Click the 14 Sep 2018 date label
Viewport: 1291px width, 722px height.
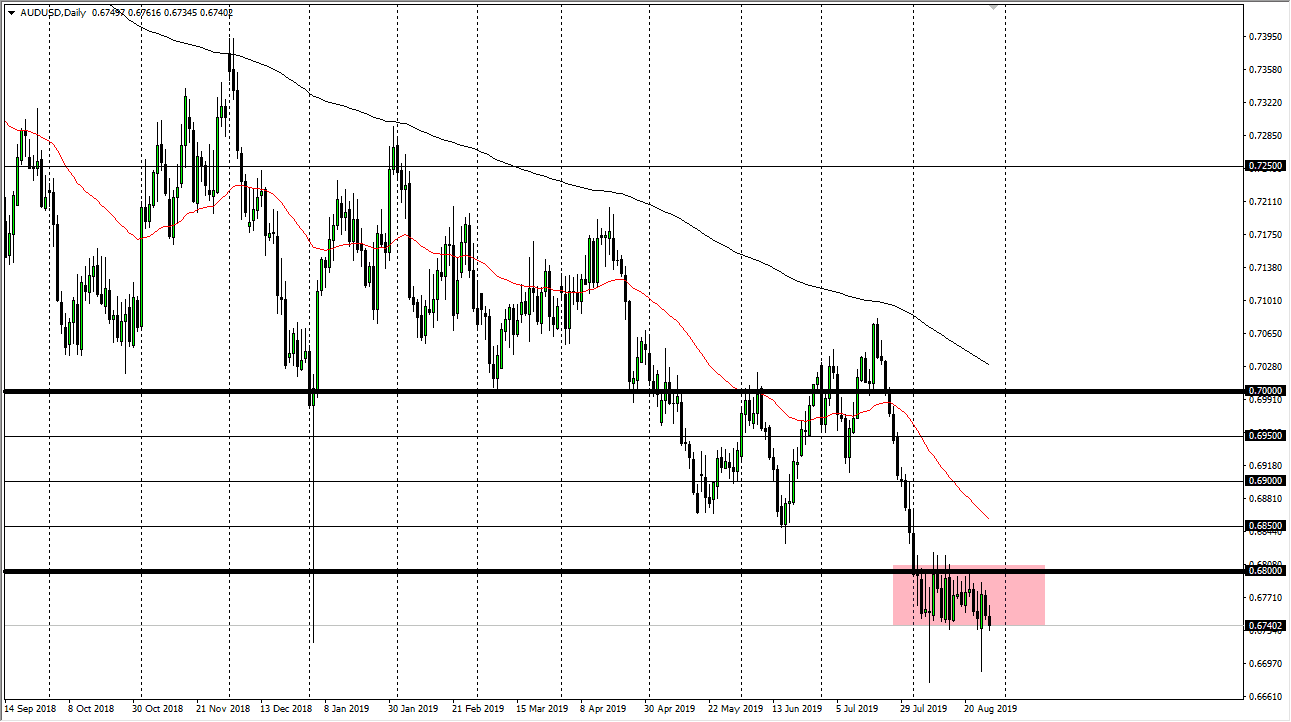pos(31,707)
